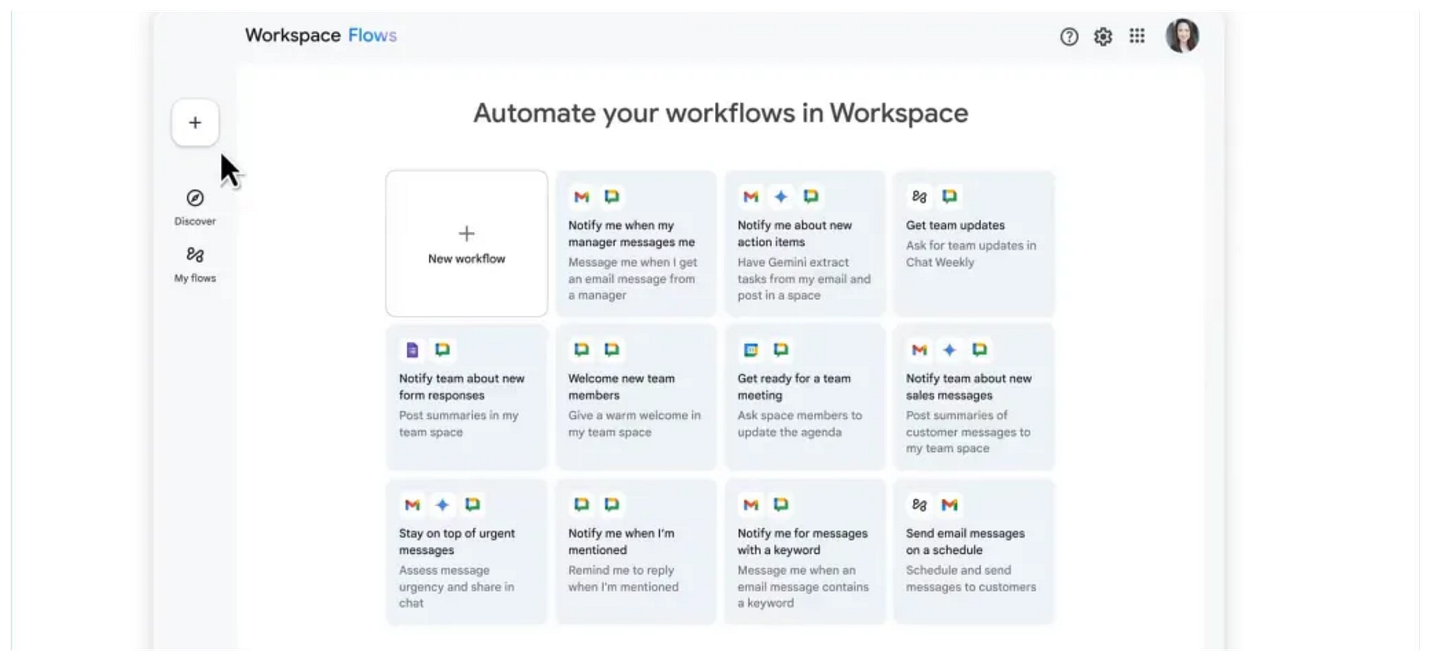The height and width of the screenshot is (661, 1456).
Task: Click Flows icon on Get team updates card
Action: pyautogui.click(x=919, y=197)
